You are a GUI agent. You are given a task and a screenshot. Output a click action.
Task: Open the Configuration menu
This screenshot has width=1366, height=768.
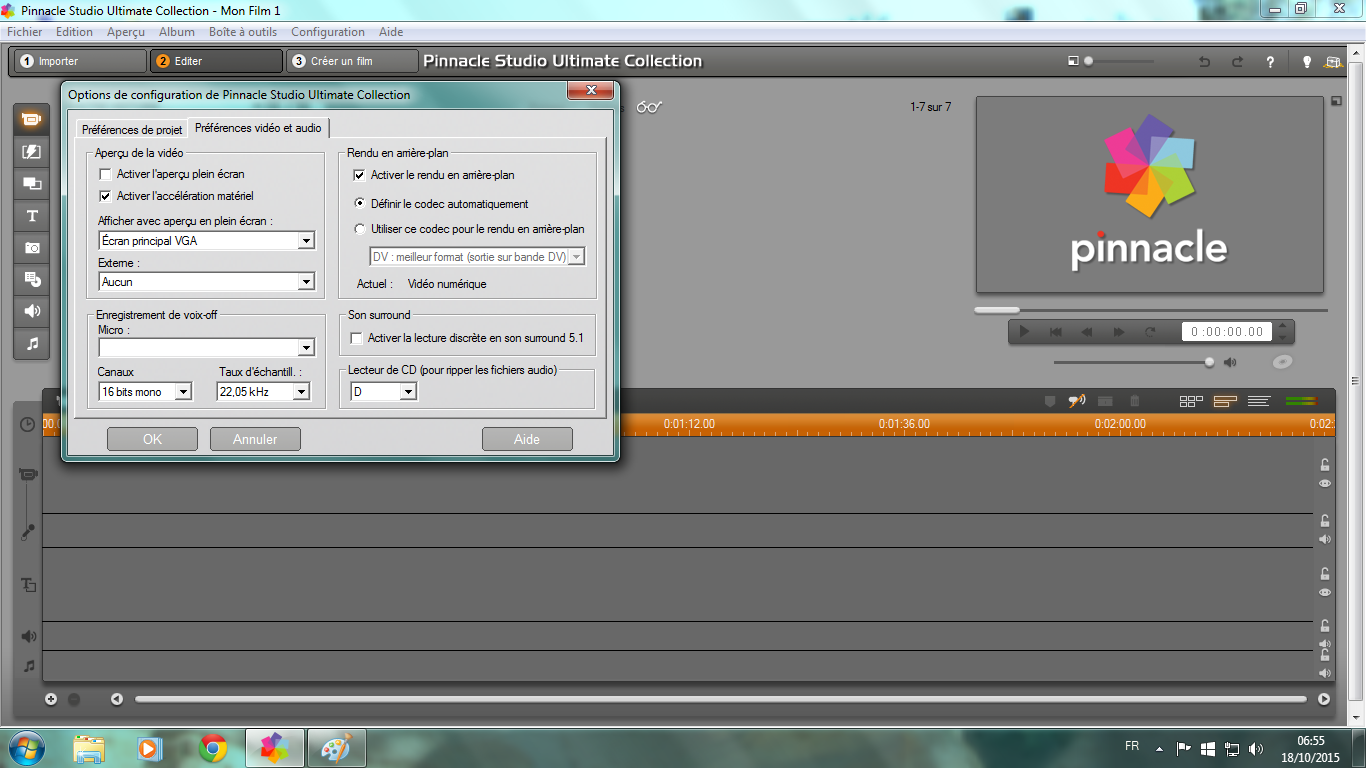coord(328,32)
